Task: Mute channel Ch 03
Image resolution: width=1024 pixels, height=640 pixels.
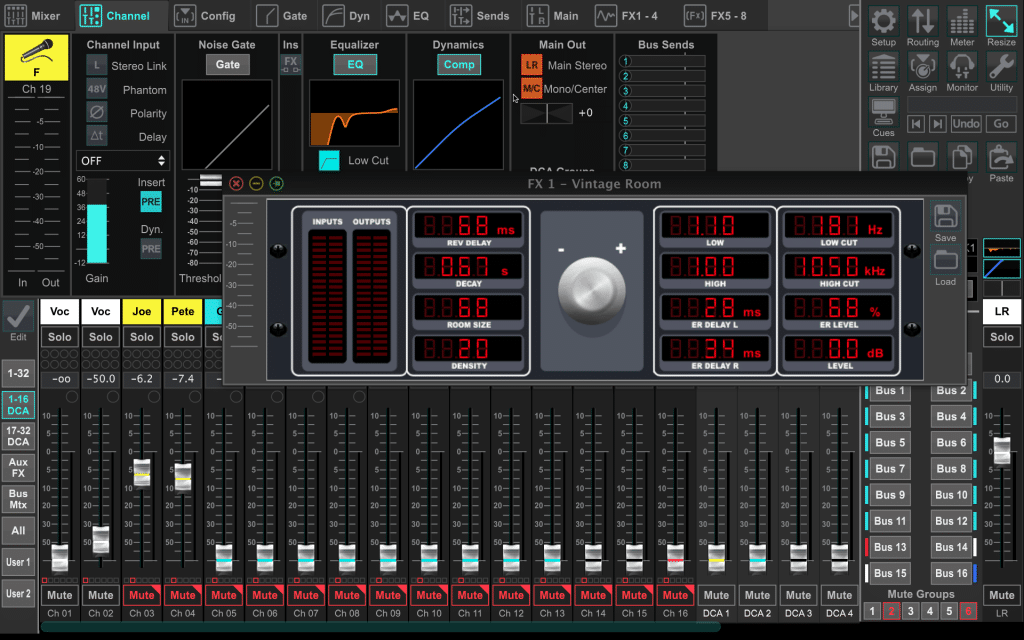Action: [x=141, y=595]
